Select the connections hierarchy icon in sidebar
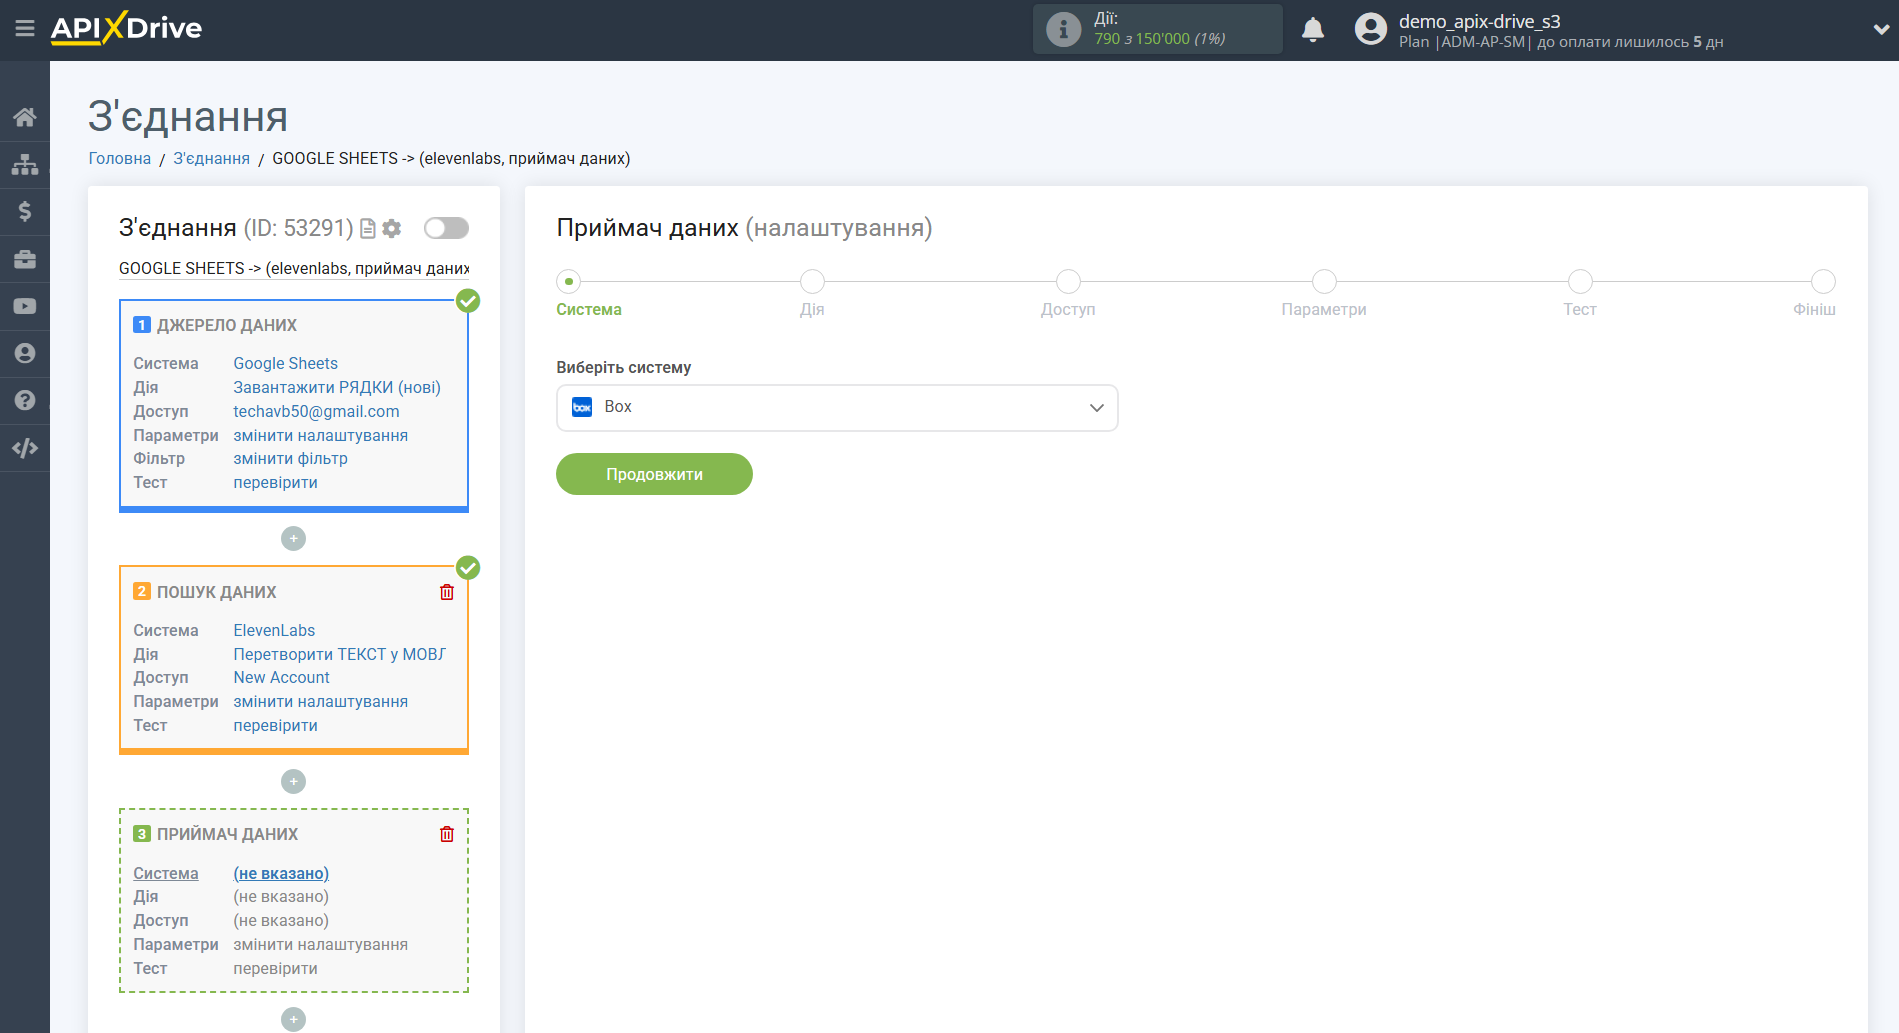This screenshot has height=1033, width=1899. [x=25, y=163]
